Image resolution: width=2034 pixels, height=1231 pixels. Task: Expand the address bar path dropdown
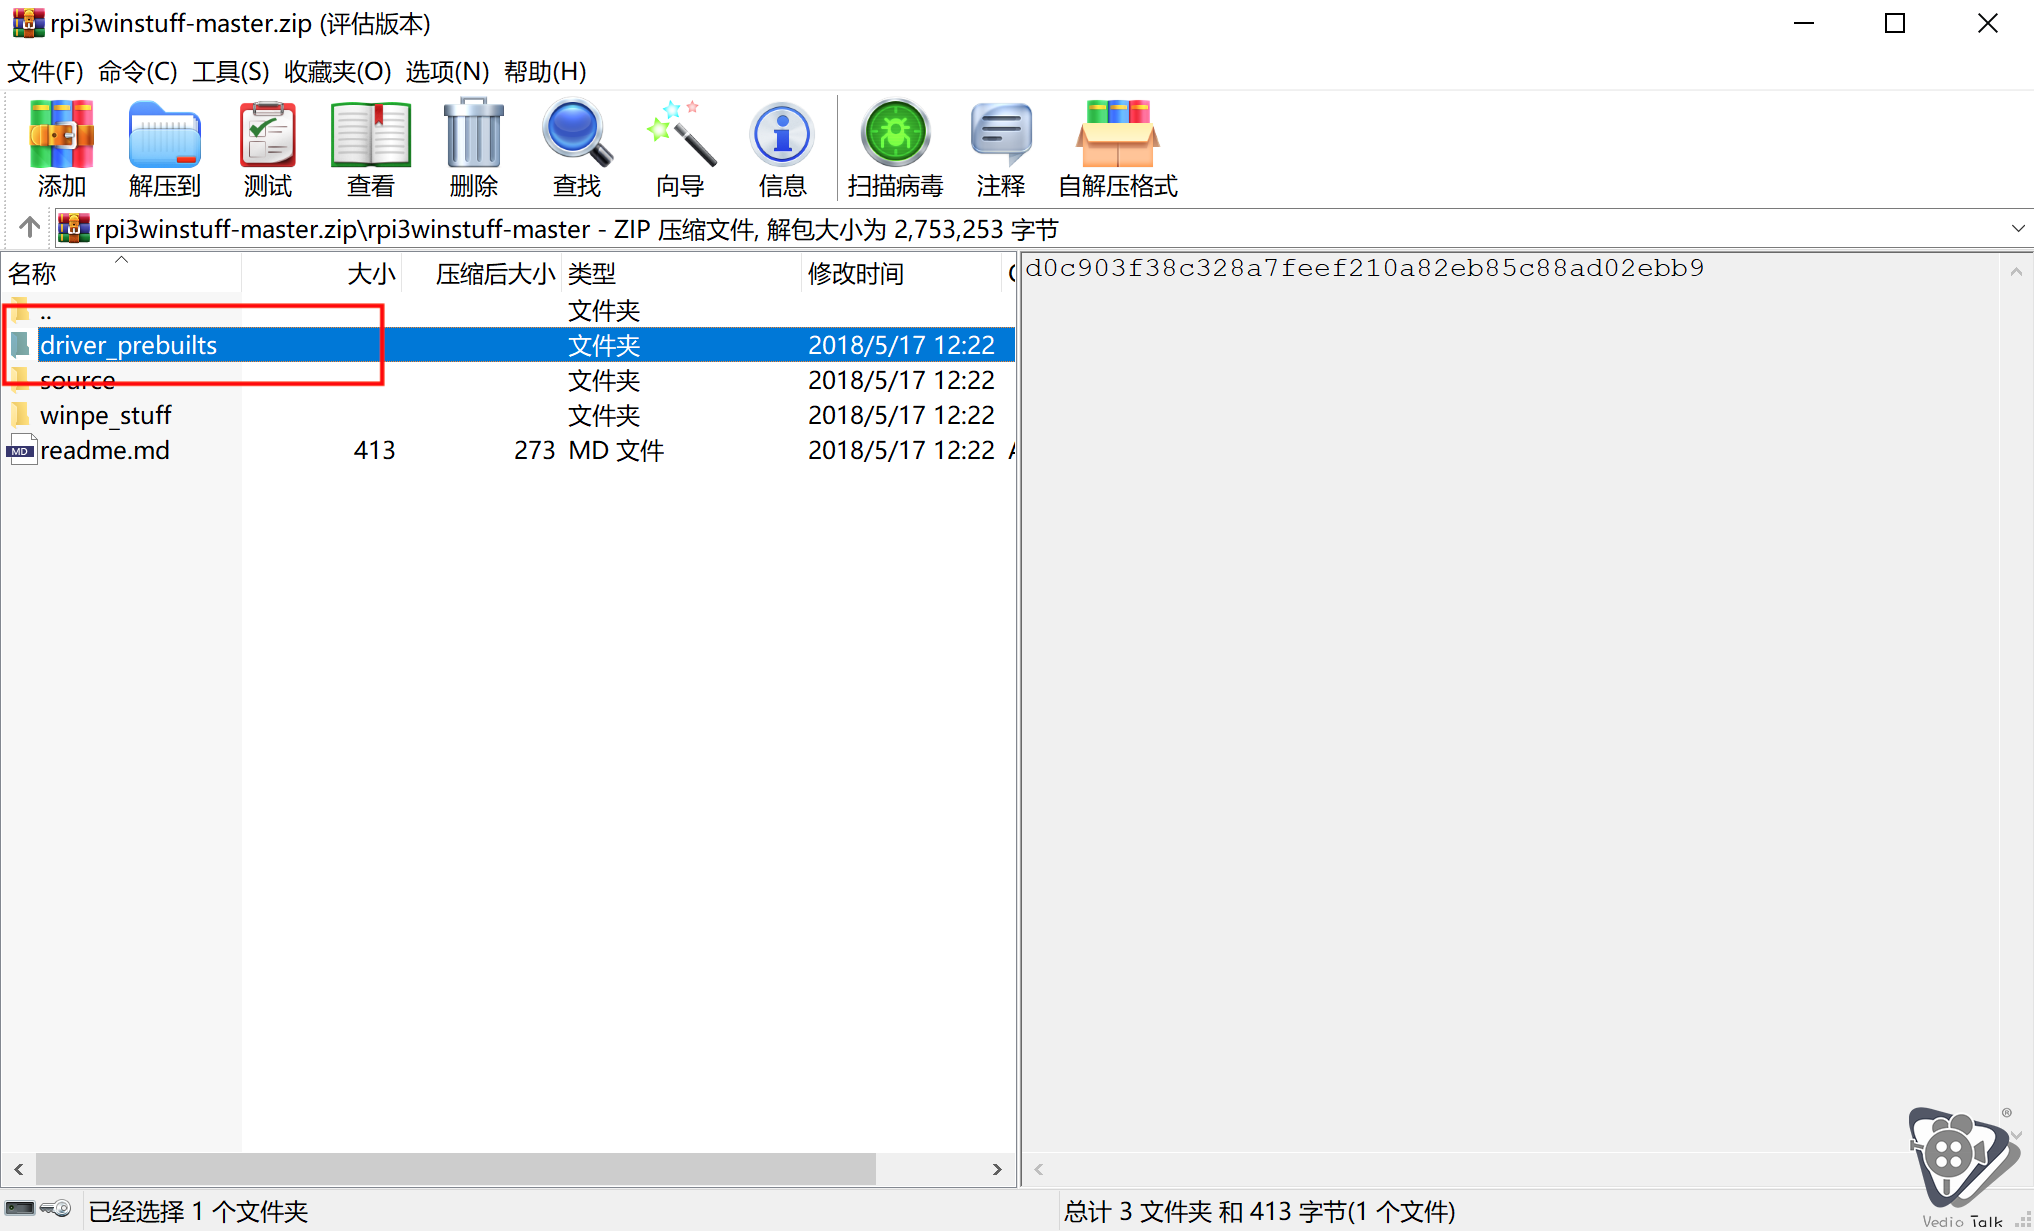(x=2017, y=229)
